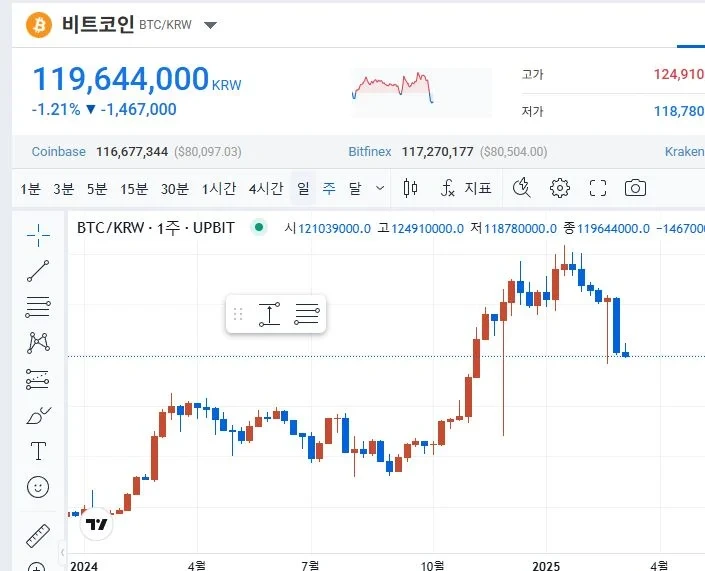
Task: Click the Coinbase price link
Action: click(58, 152)
